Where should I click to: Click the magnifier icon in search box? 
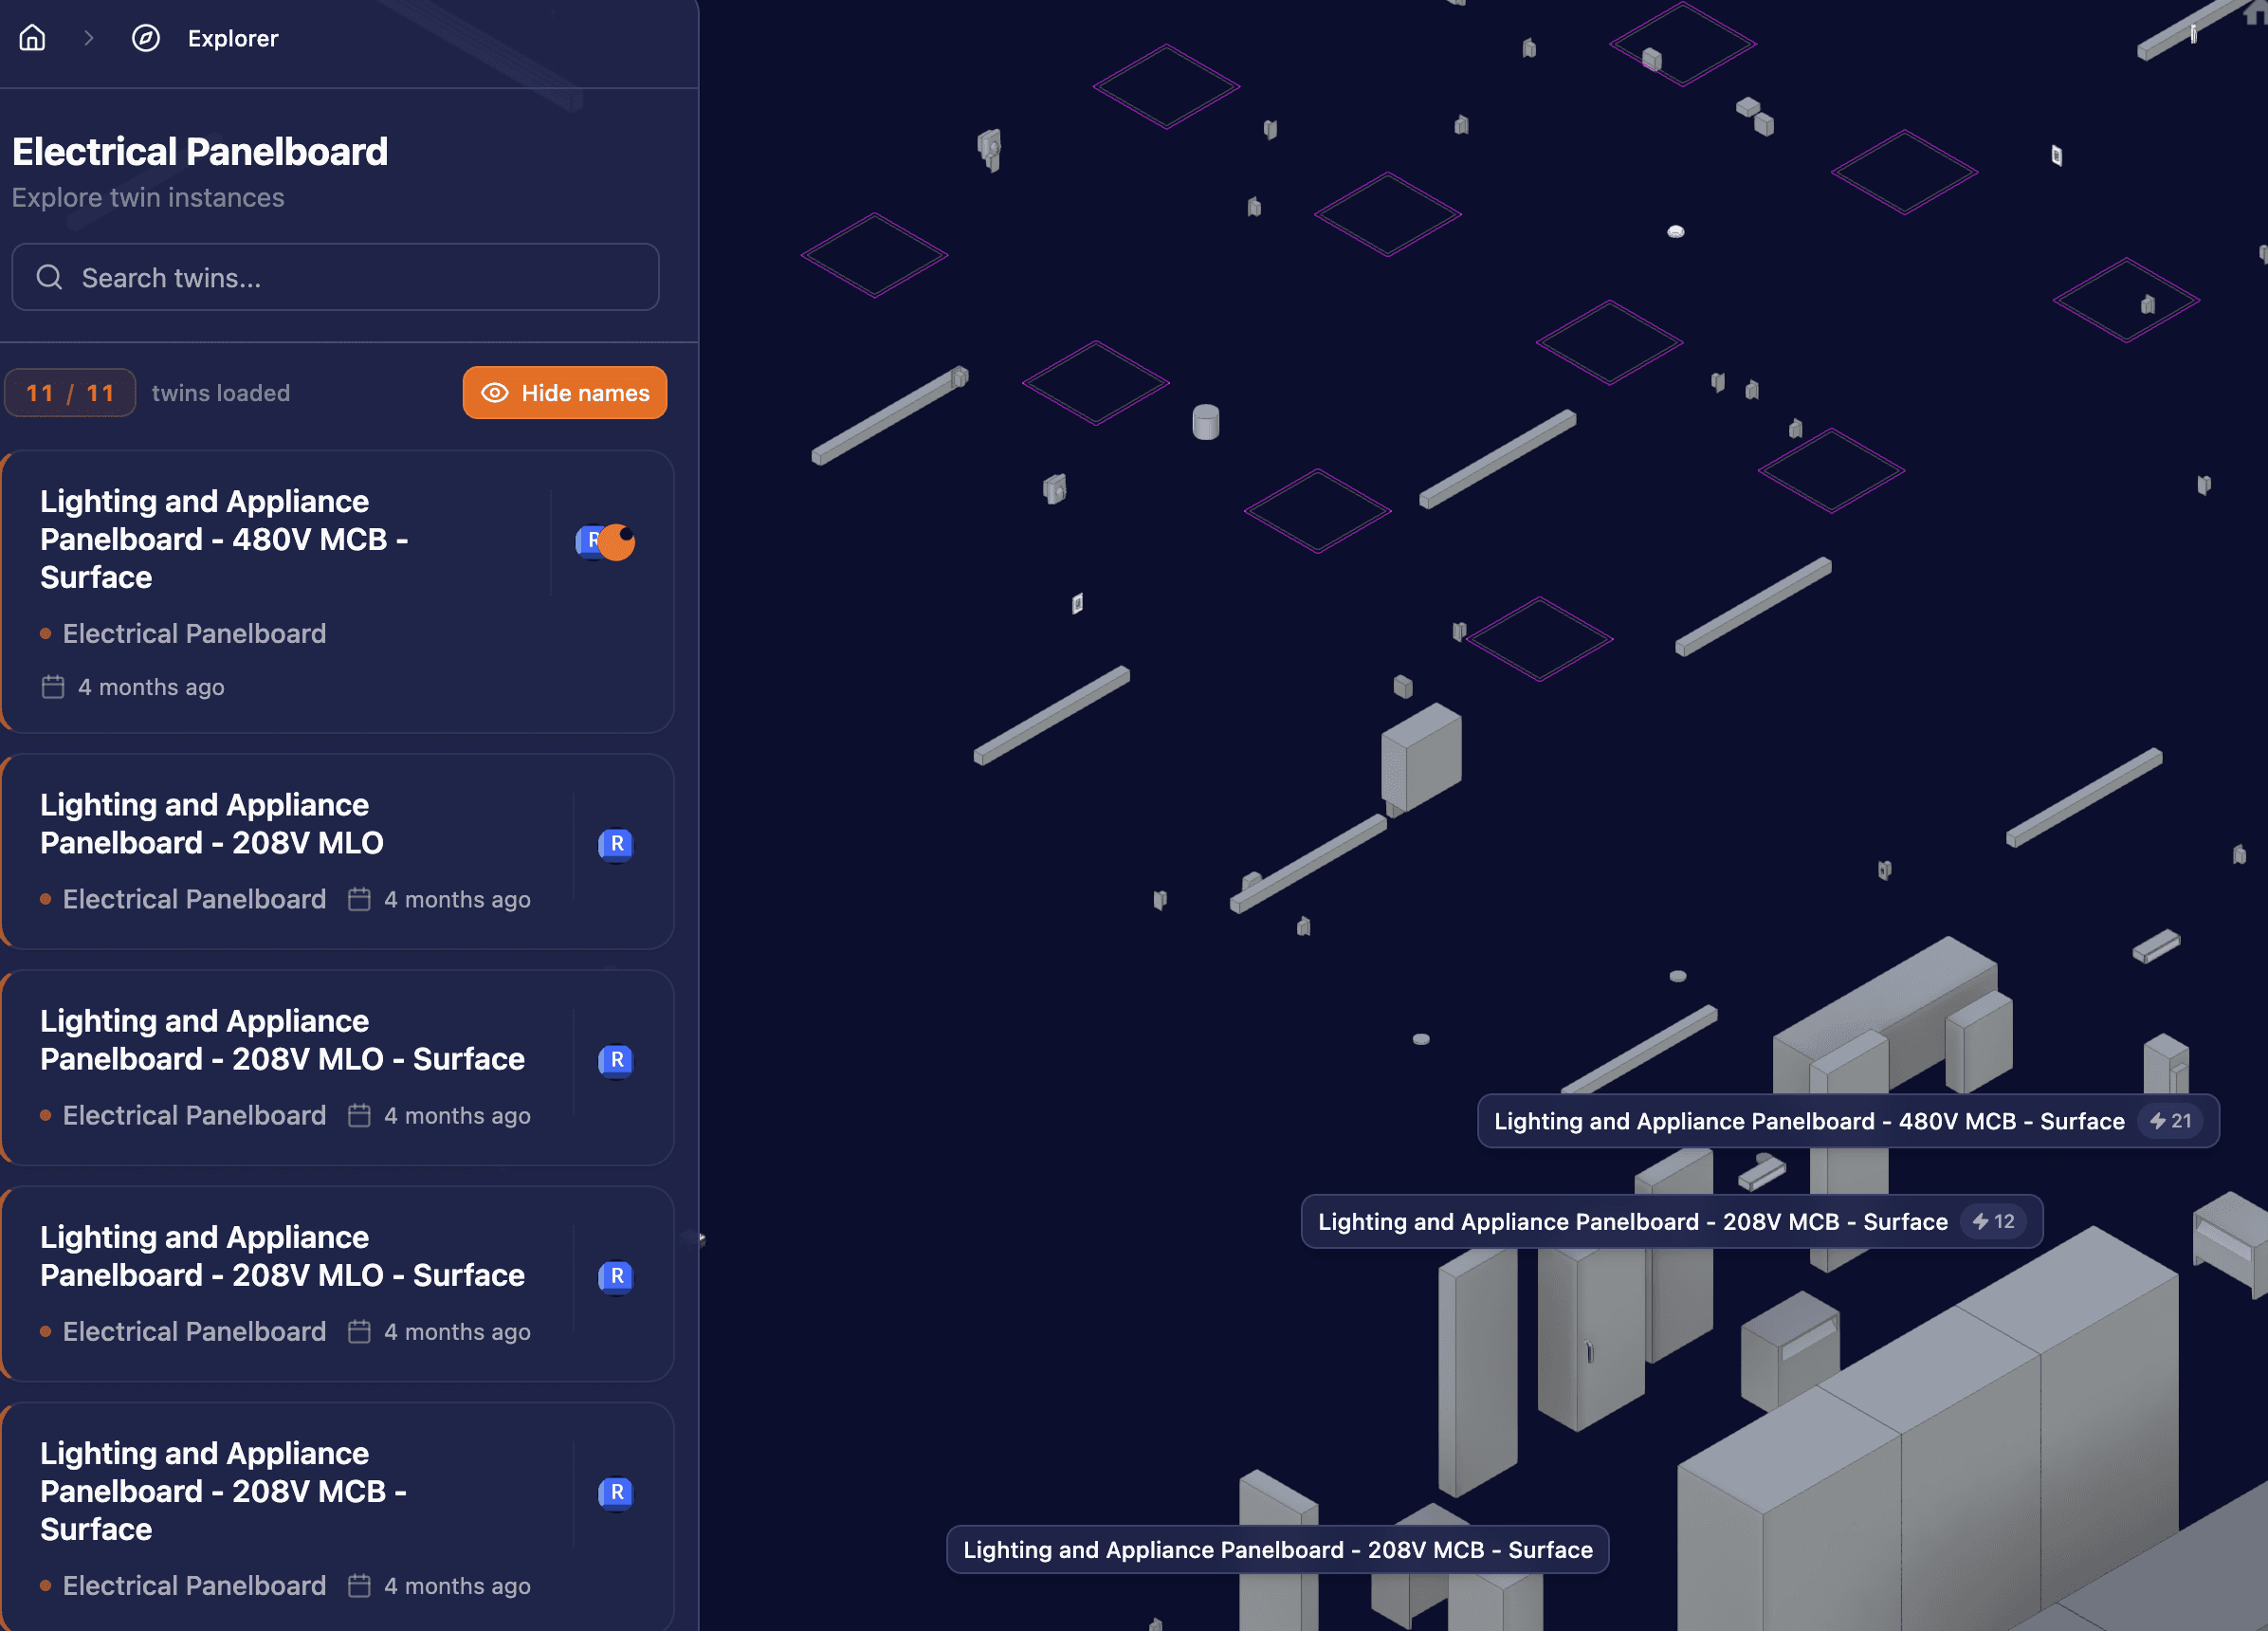point(50,277)
